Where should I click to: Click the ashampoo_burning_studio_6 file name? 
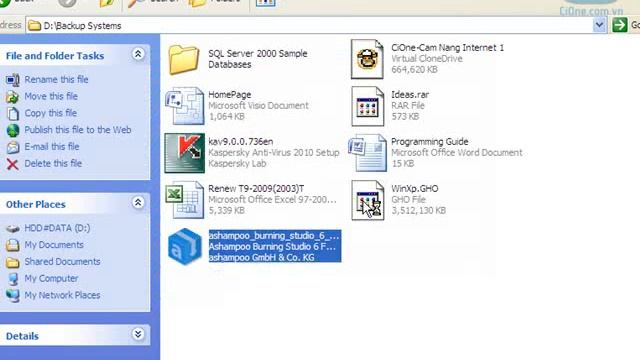click(x=273, y=236)
